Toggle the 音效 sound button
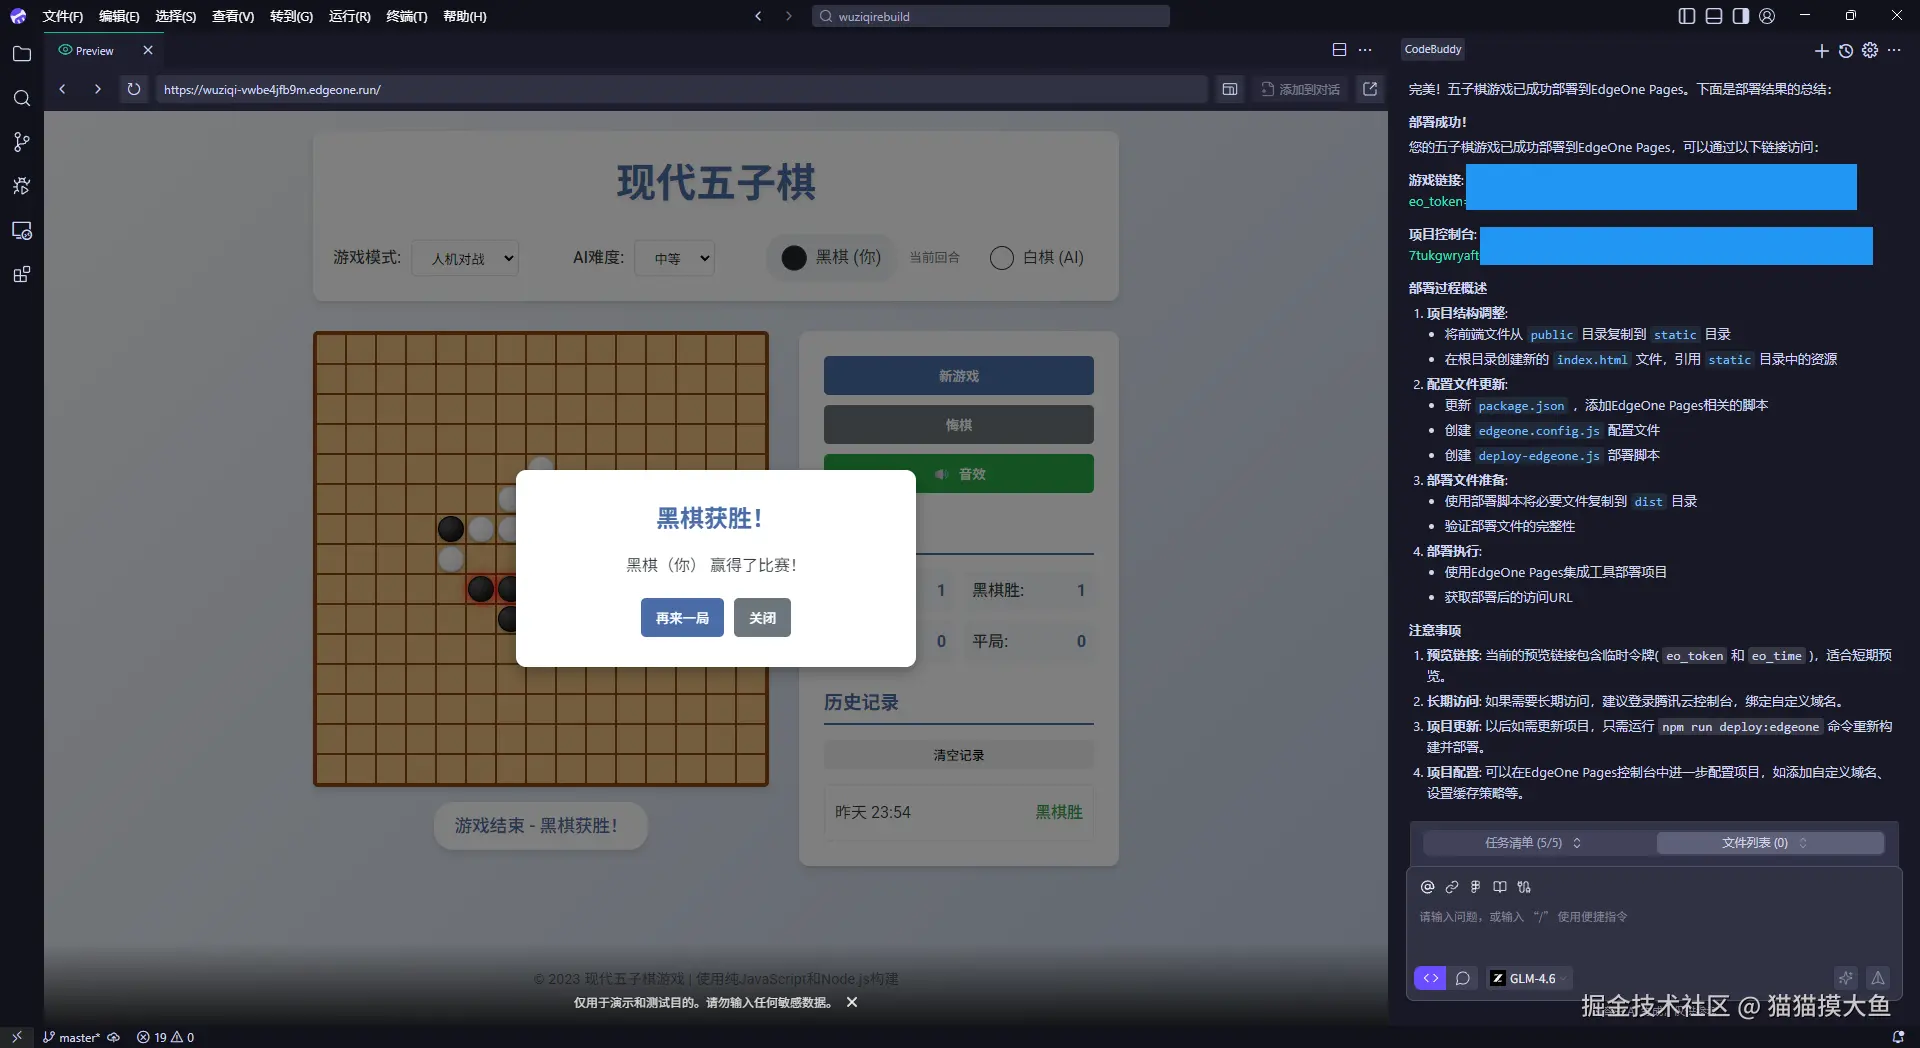The height and width of the screenshot is (1048, 1920). click(x=959, y=474)
